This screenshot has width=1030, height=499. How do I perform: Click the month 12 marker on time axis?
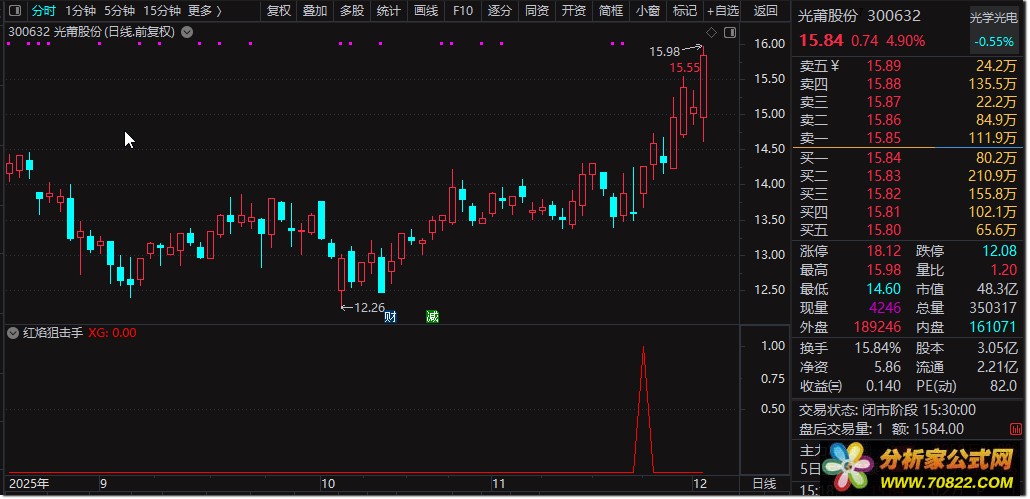pyautogui.click(x=700, y=485)
